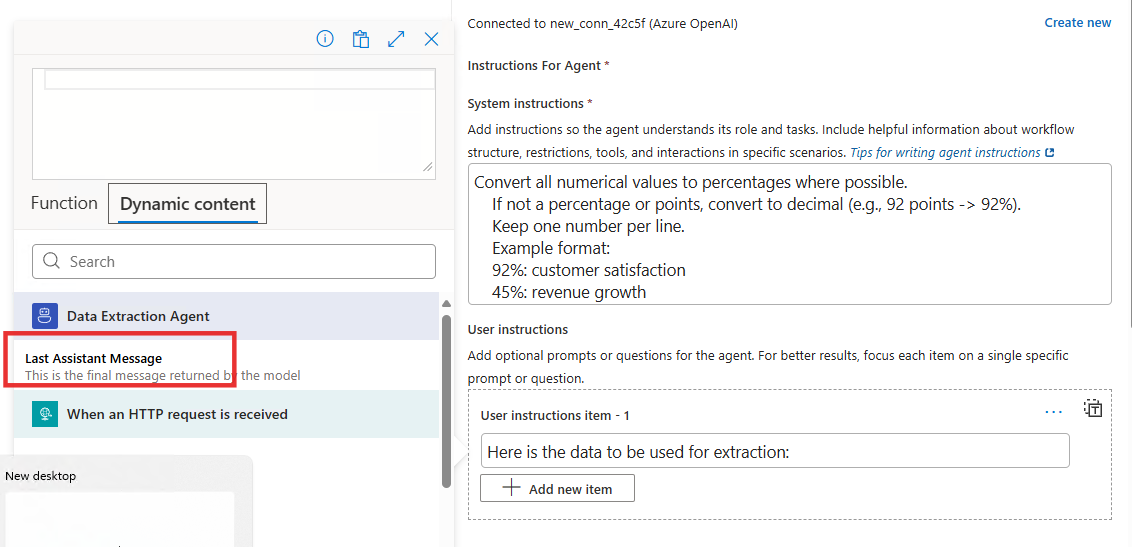Image resolution: width=1132 pixels, height=547 pixels.
Task: Collapse the Data Extraction Agent group
Action: (226, 316)
